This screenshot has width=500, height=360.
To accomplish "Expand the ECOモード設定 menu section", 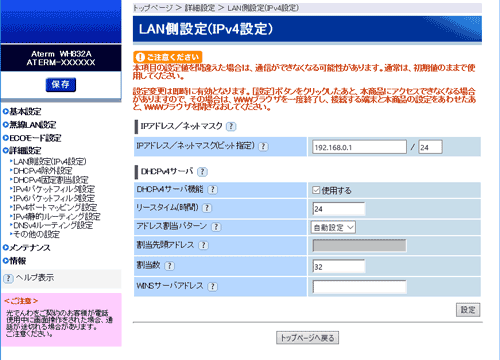I will point(32,138).
